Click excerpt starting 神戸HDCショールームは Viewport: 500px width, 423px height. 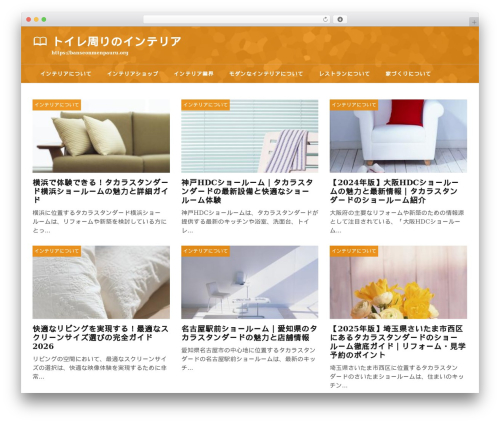tap(250, 221)
